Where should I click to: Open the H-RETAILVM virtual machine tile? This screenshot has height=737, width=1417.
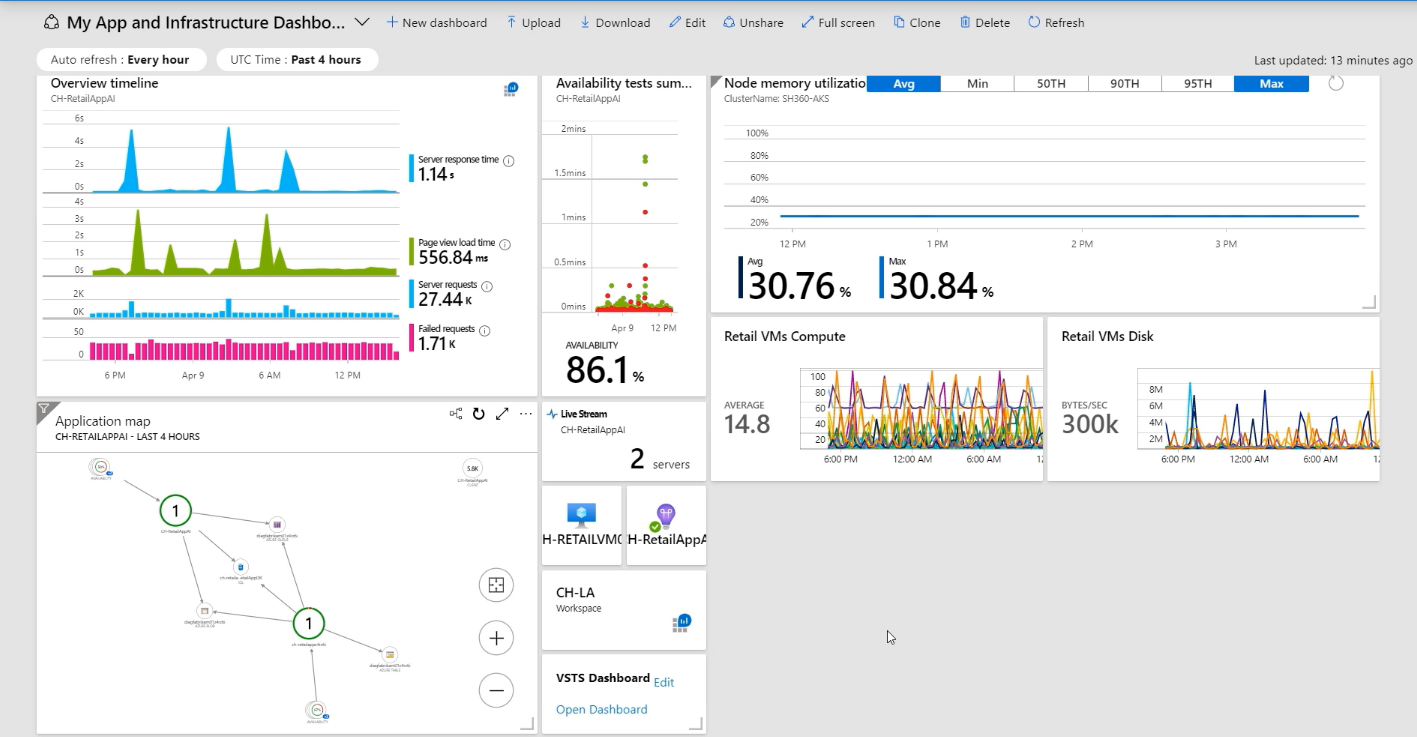point(581,525)
